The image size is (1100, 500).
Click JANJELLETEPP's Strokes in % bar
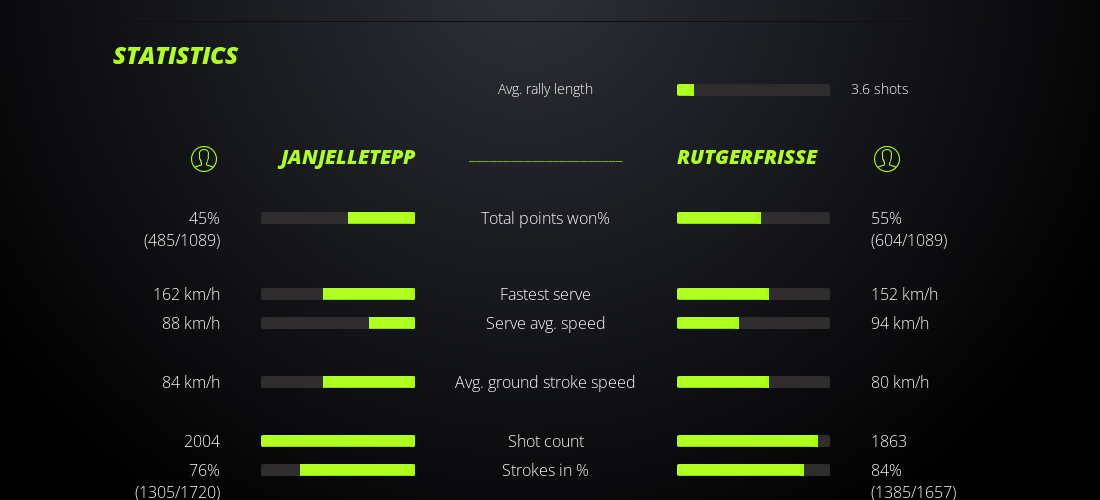pos(338,470)
